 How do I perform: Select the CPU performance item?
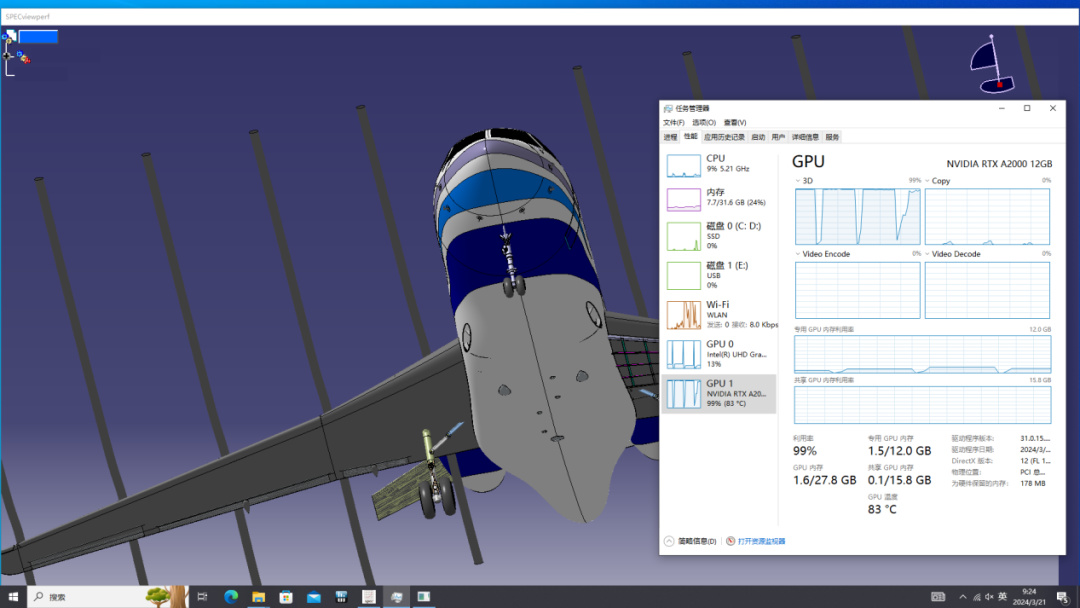[x=719, y=165]
